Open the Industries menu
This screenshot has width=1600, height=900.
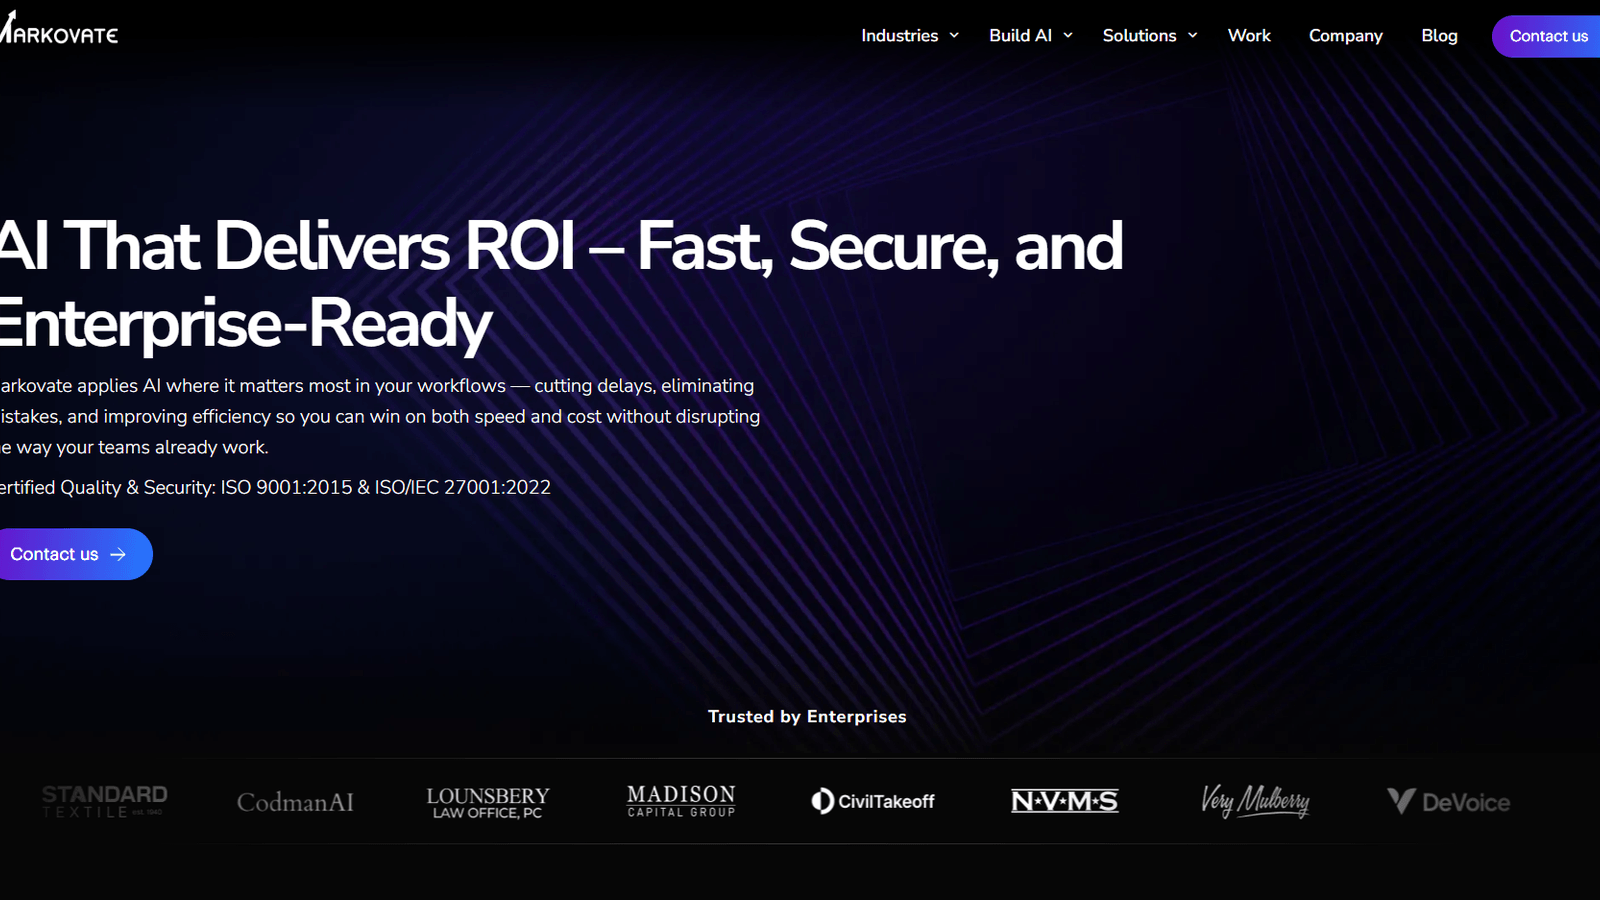899,35
